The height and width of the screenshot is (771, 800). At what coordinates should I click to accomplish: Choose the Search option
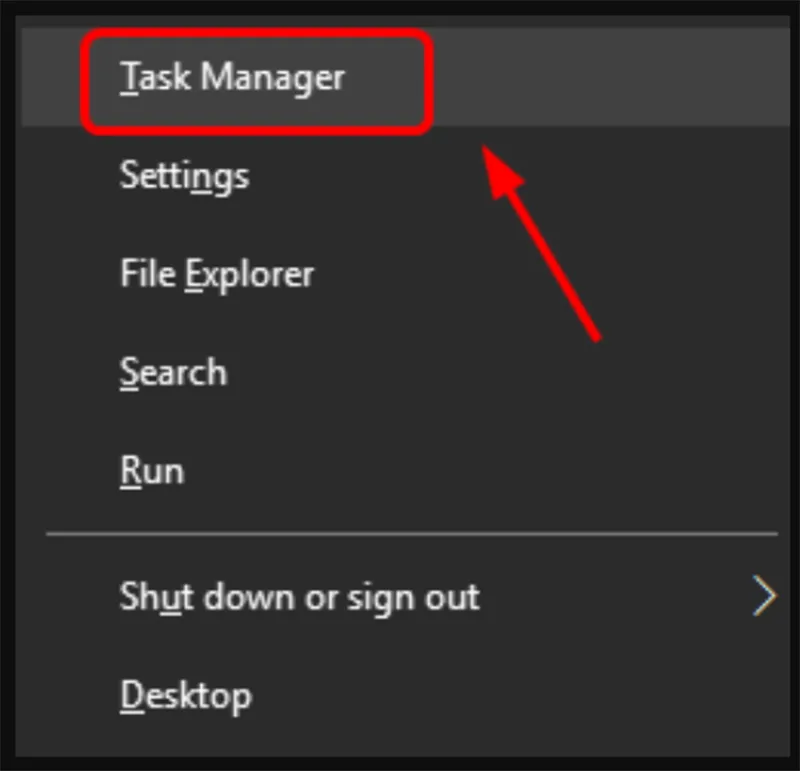173,372
